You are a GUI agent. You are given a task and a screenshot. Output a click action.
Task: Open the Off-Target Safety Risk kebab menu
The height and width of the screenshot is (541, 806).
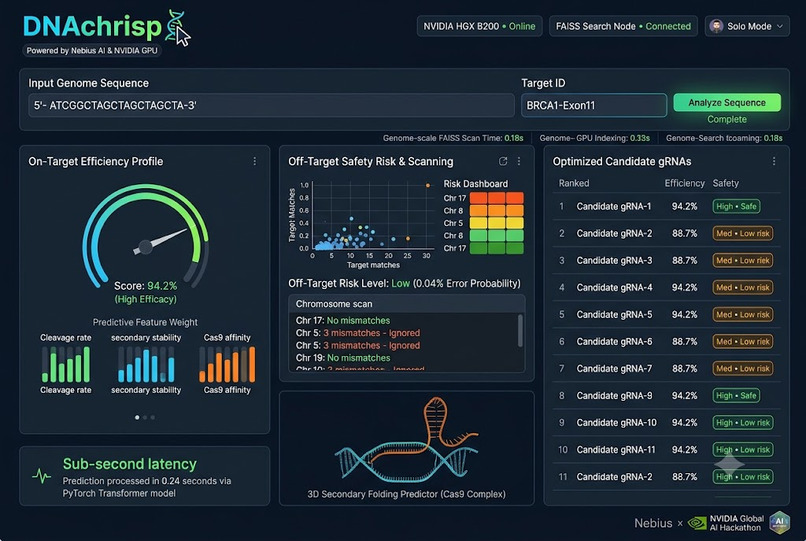(519, 161)
